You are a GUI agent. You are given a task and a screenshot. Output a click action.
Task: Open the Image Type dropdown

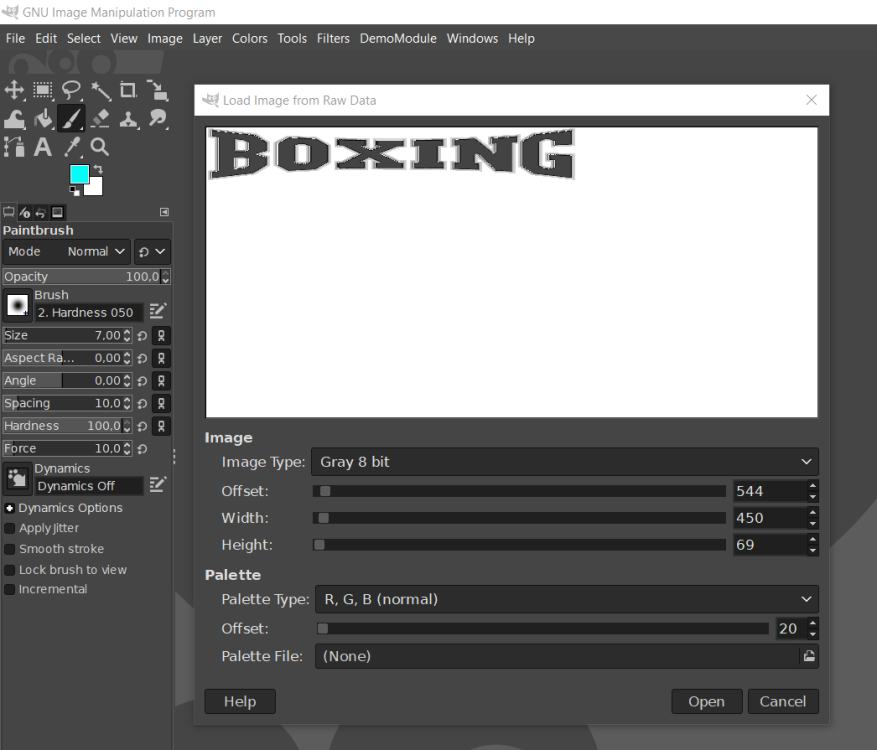click(564, 462)
